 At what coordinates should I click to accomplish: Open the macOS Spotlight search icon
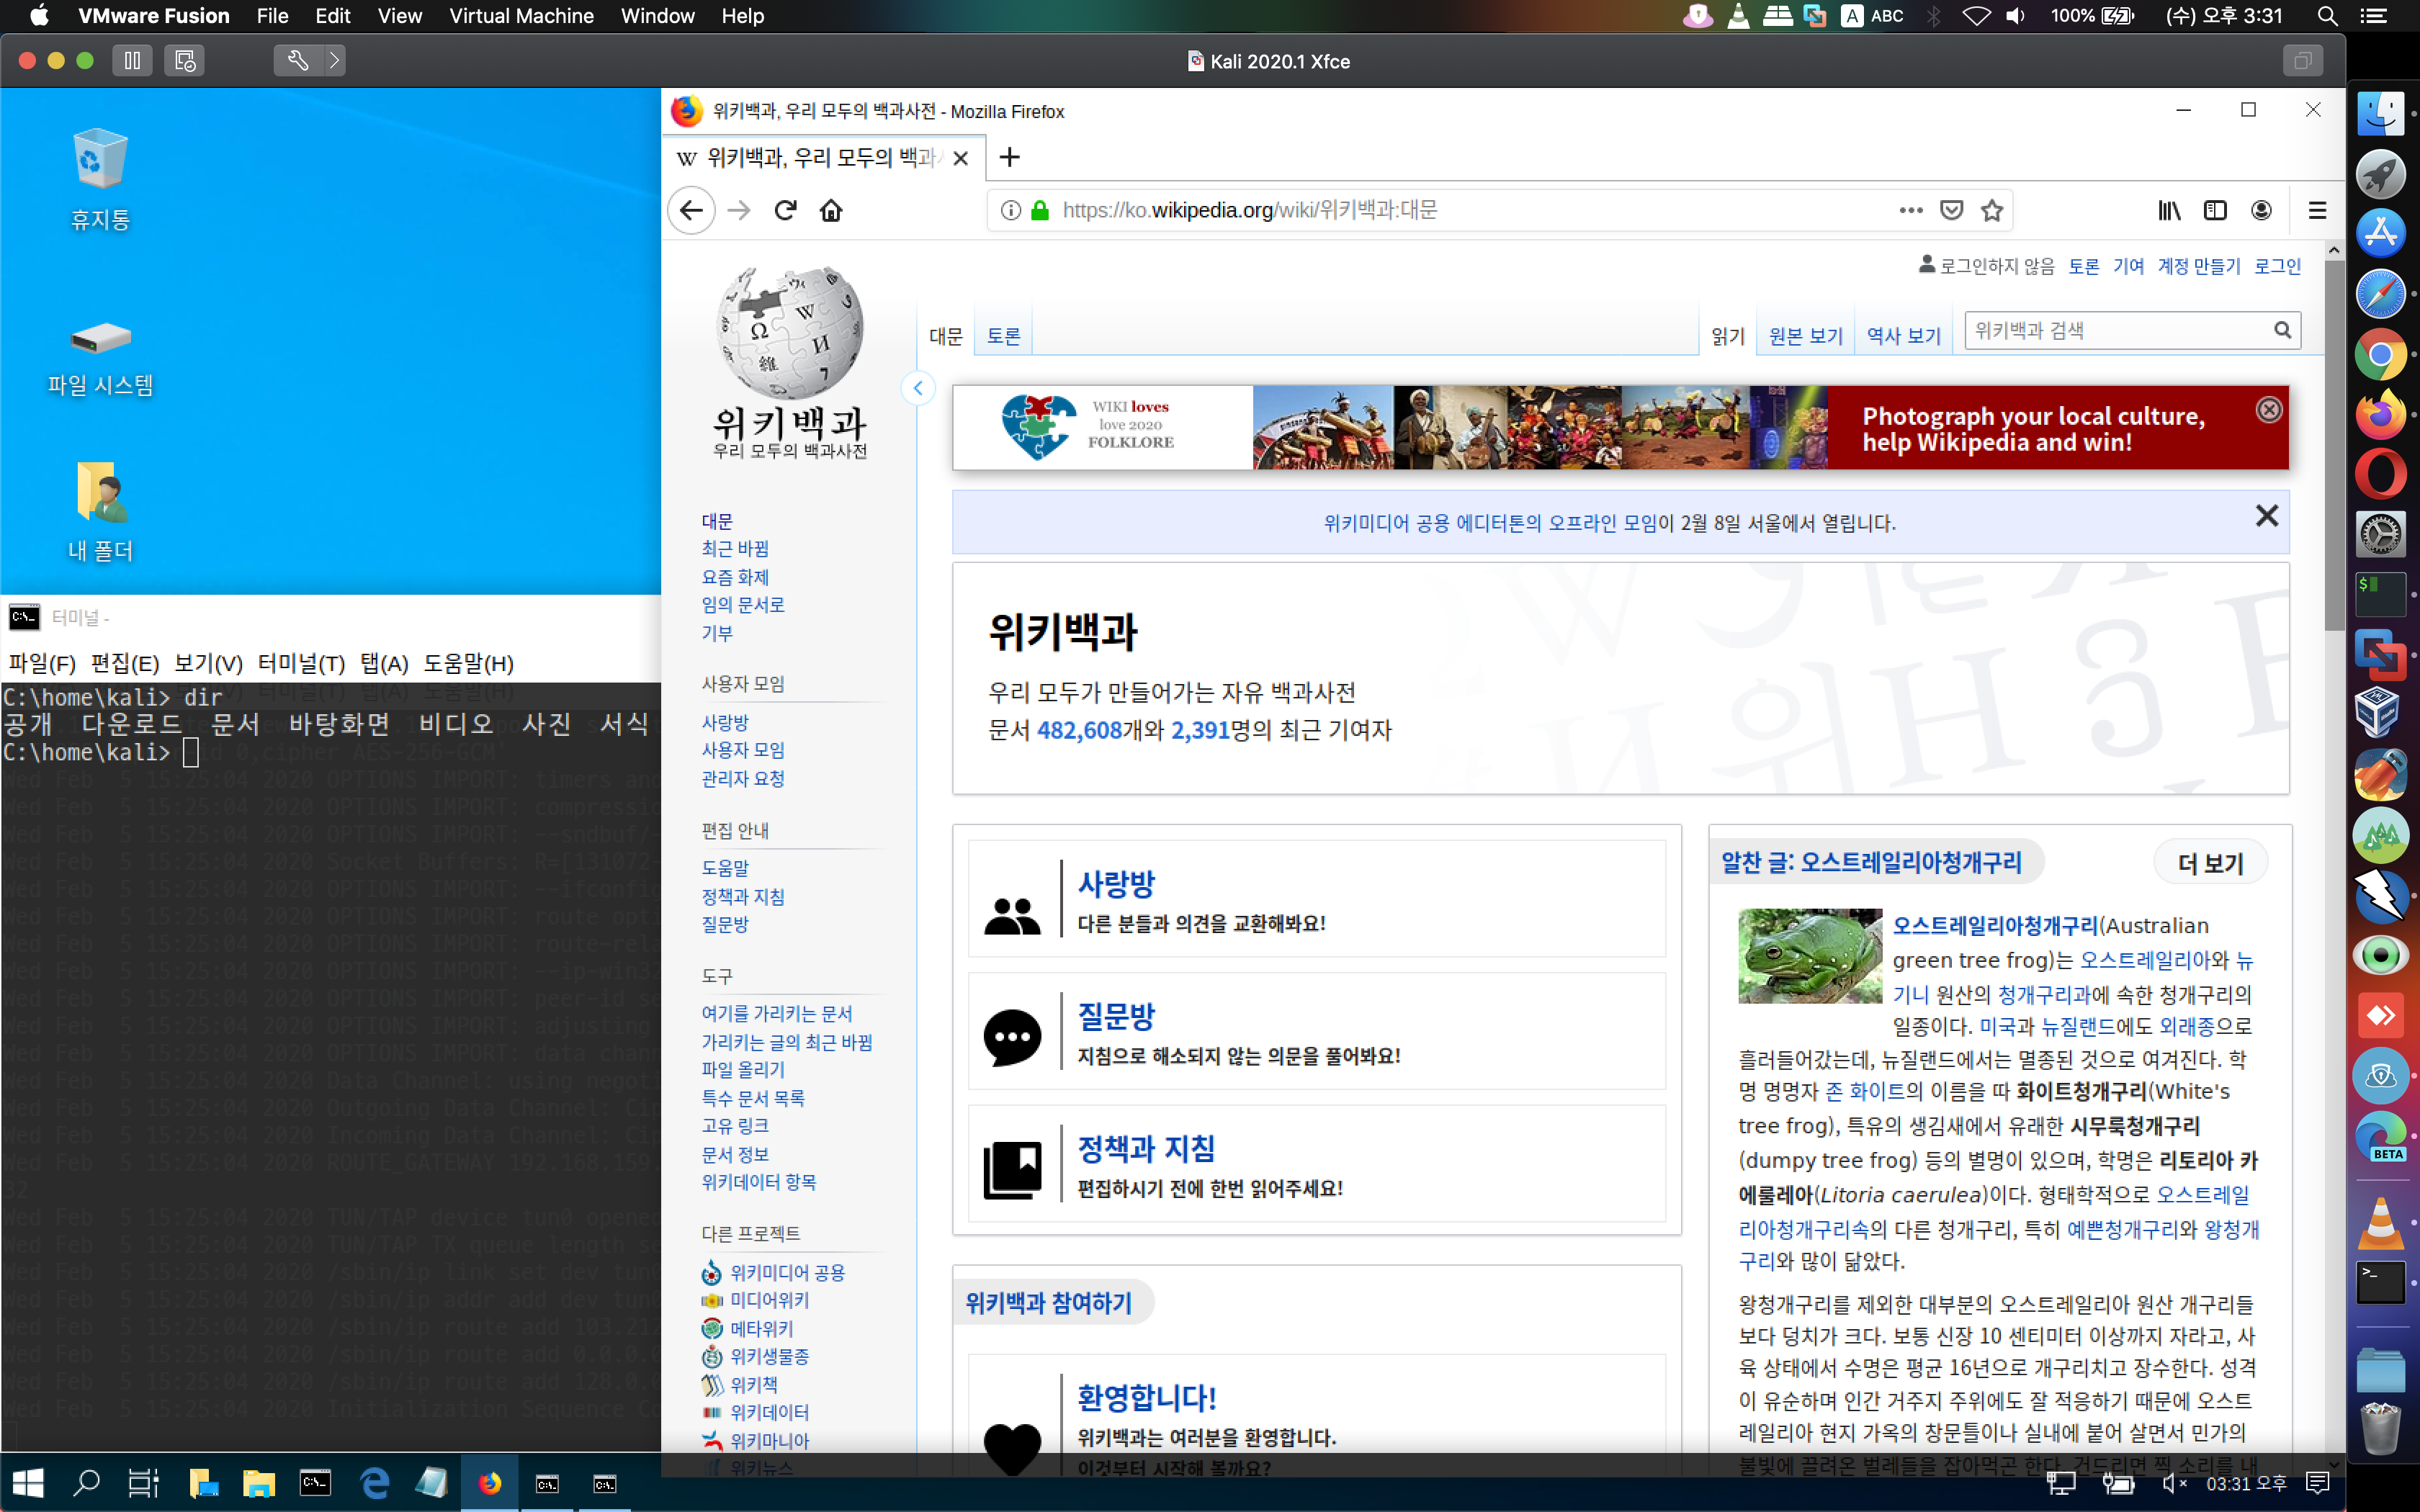tap(2327, 16)
